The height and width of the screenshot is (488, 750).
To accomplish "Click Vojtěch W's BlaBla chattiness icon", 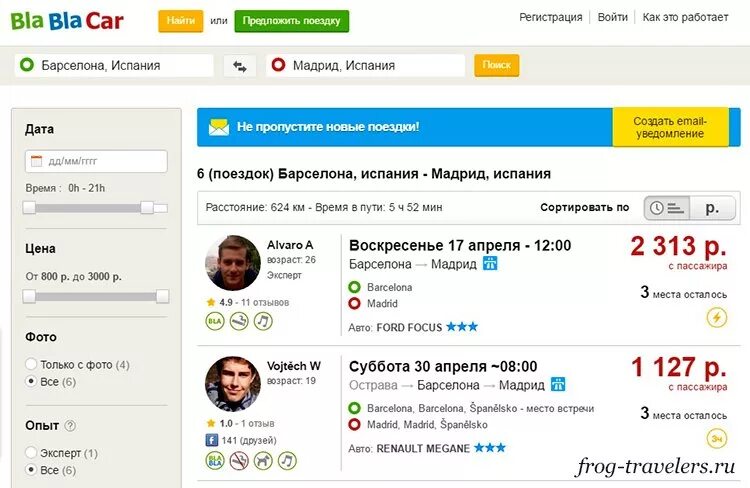I will pyautogui.click(x=215, y=461).
